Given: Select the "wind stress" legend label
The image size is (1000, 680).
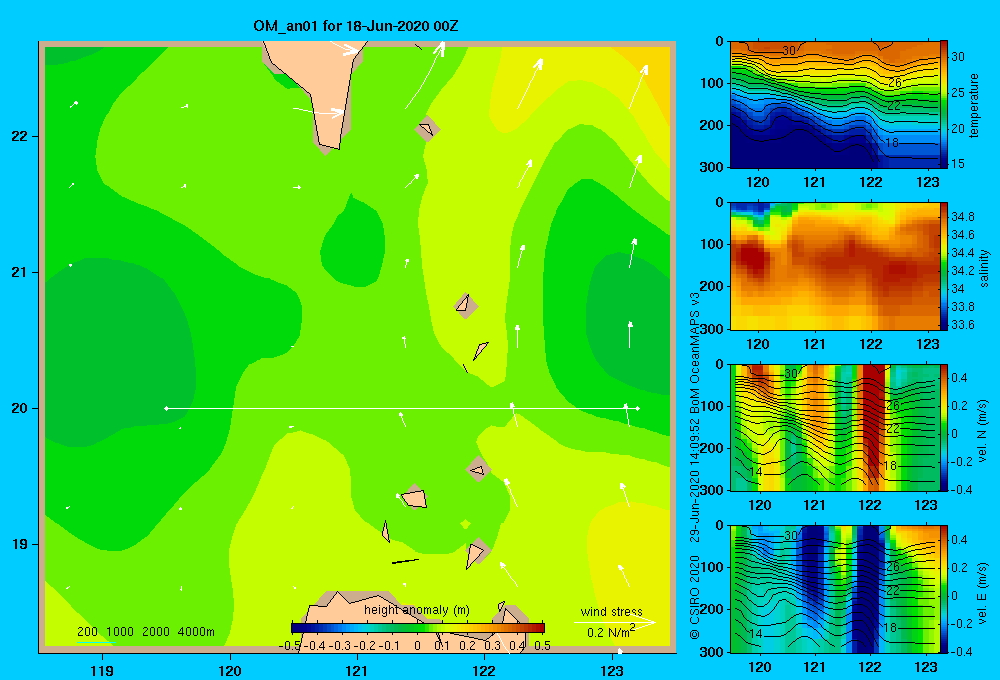Looking at the screenshot, I should (x=611, y=611).
